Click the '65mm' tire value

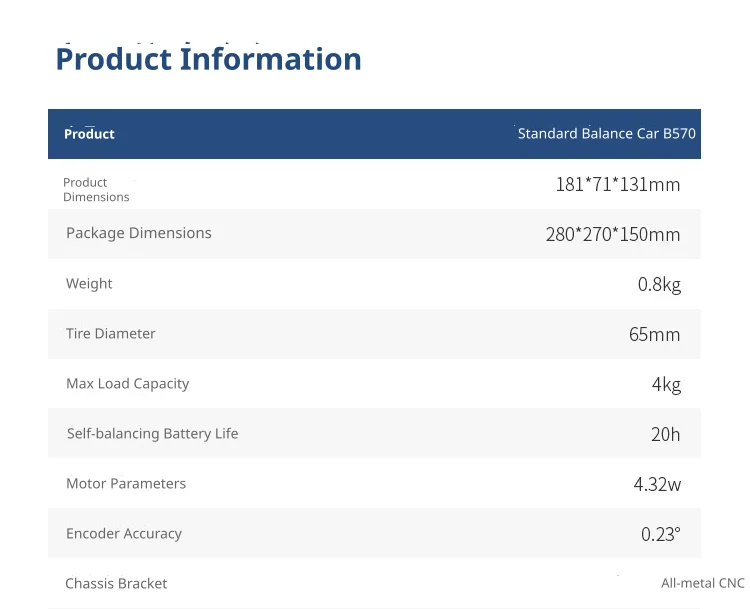click(654, 334)
